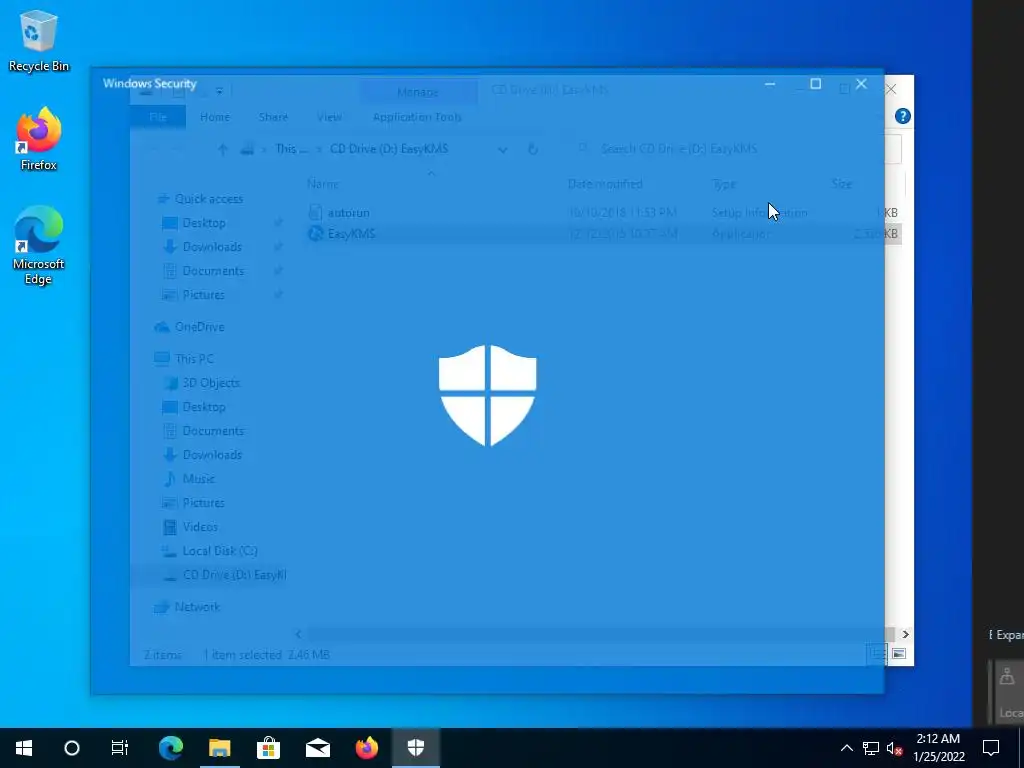This screenshot has height=768, width=1024.
Task: Close the File Explorer window behind
Action: pyautogui.click(x=891, y=89)
